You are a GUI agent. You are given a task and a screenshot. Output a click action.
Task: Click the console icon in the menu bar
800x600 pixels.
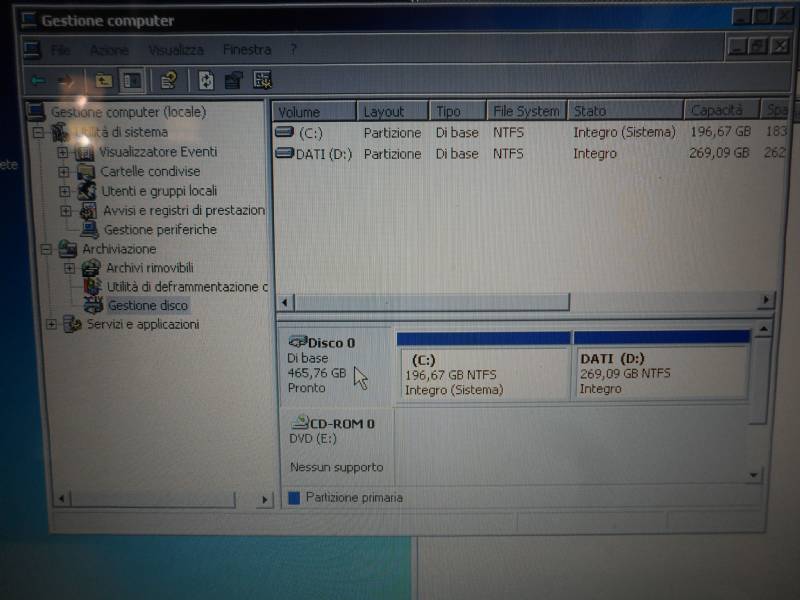pos(32,49)
